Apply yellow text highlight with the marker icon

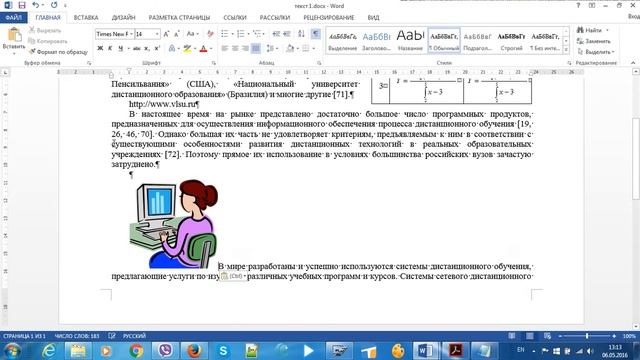coord(187,49)
